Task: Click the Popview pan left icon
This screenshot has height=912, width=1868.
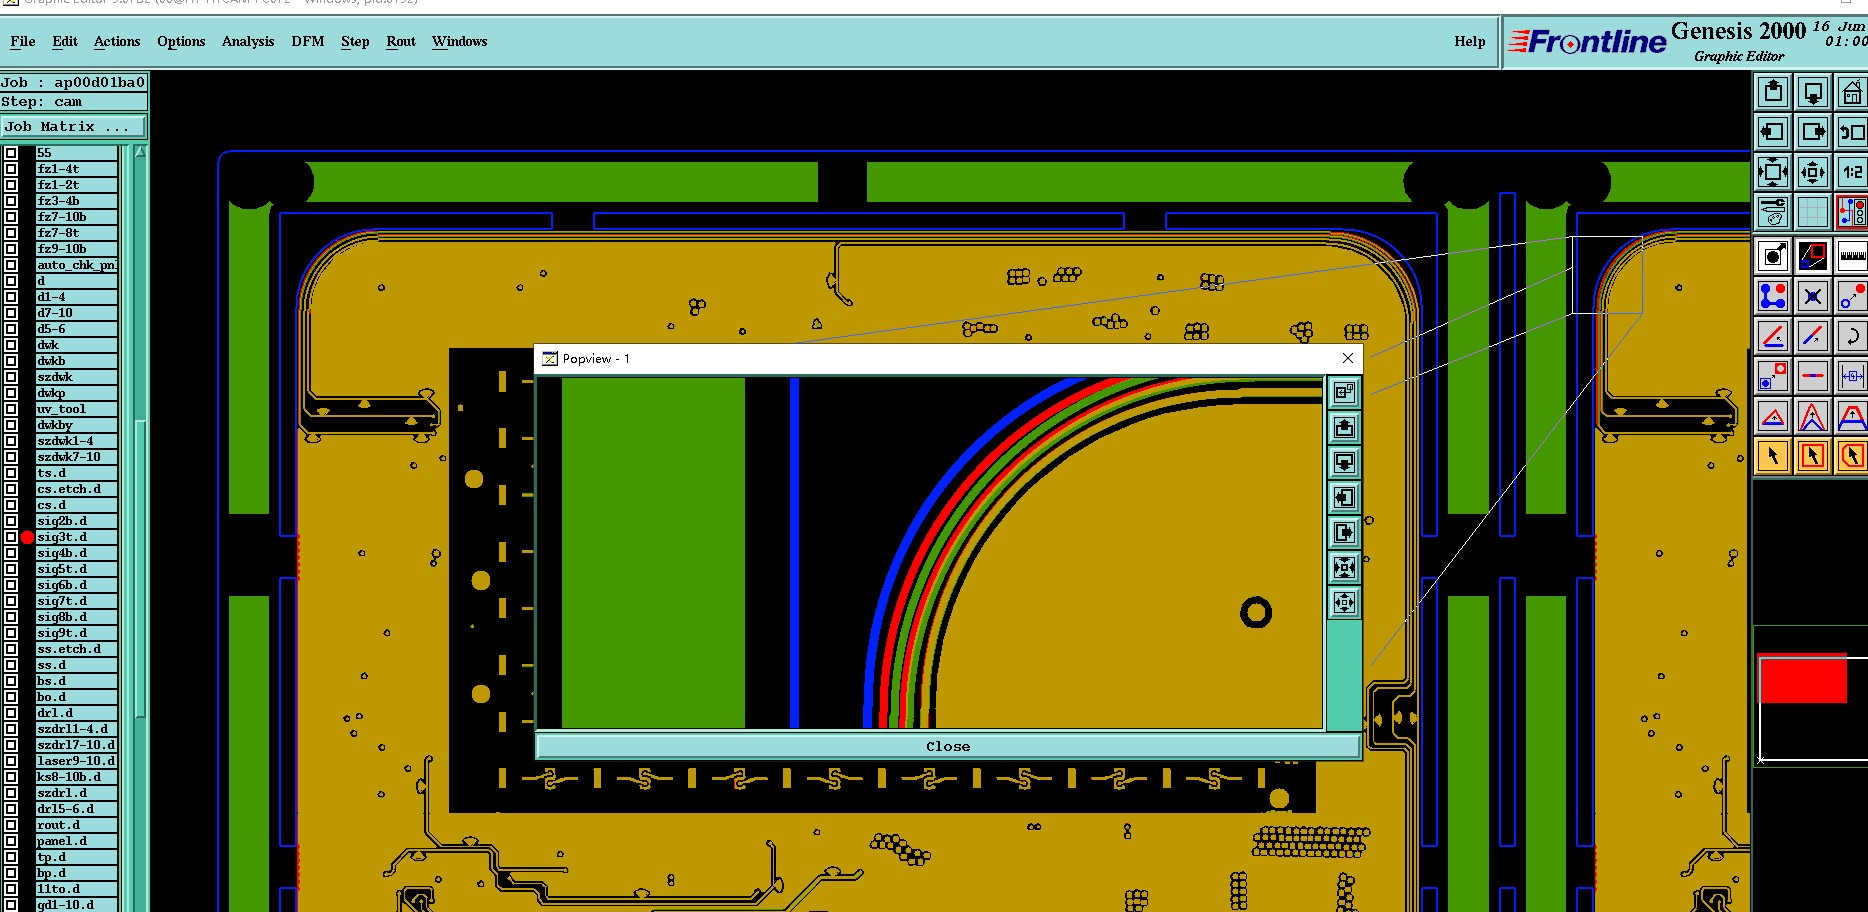Action: [x=1345, y=497]
